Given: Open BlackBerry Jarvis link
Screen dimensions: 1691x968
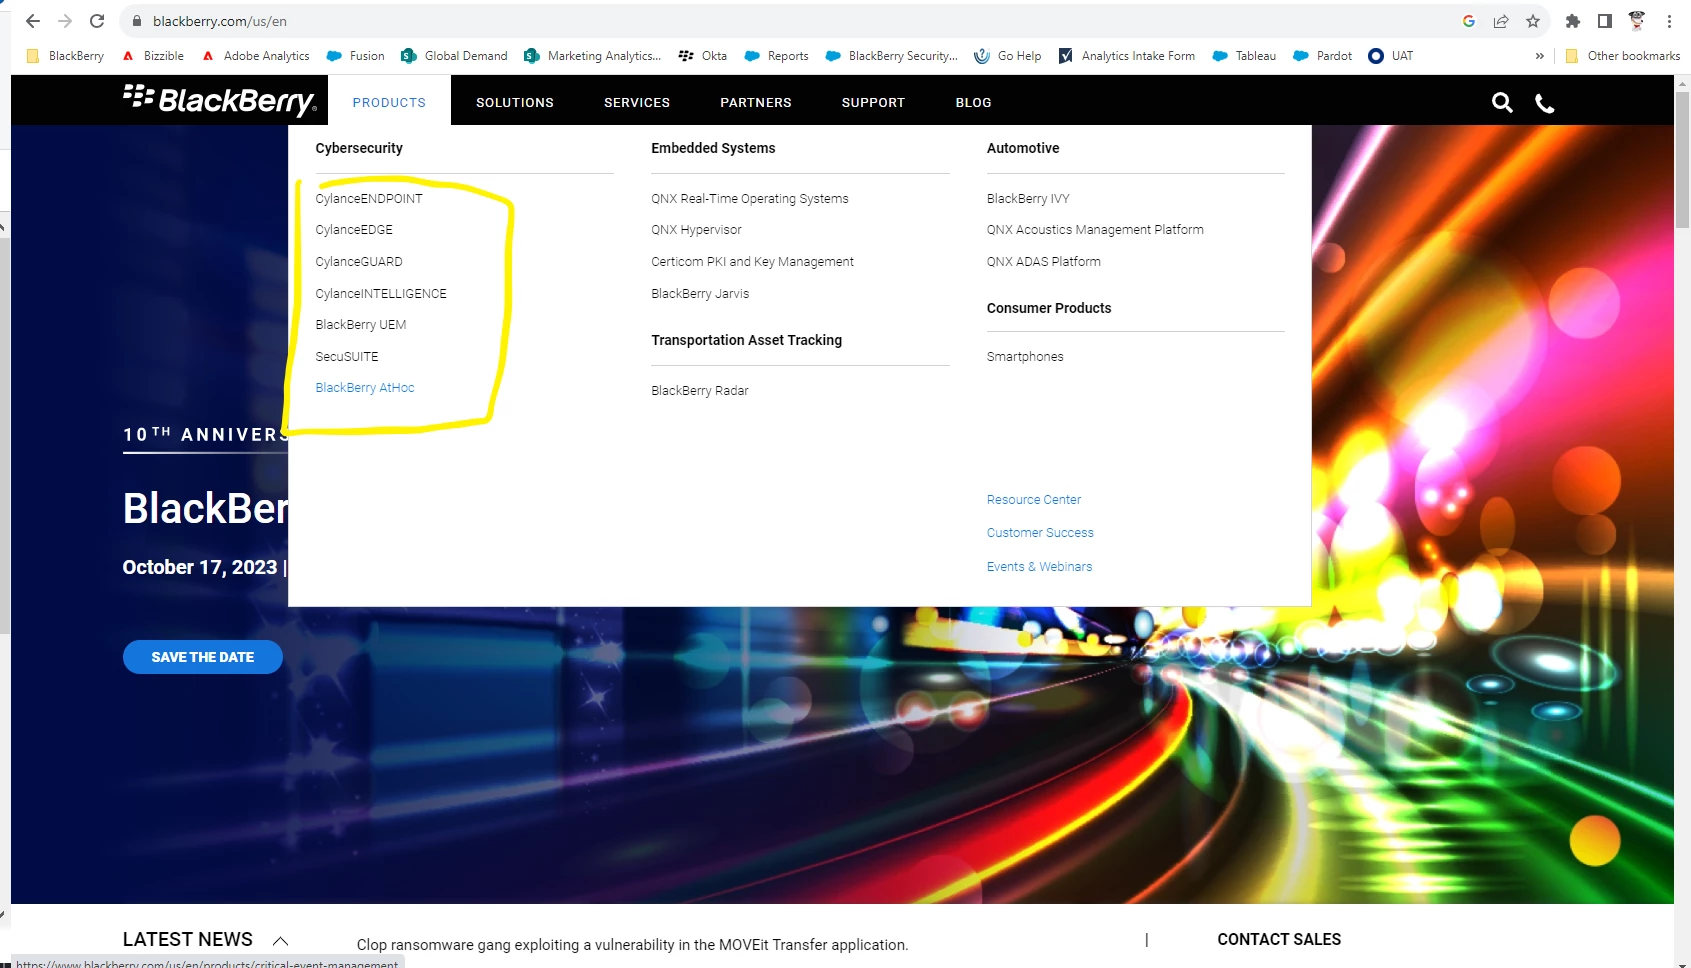Looking at the screenshot, I should (700, 294).
